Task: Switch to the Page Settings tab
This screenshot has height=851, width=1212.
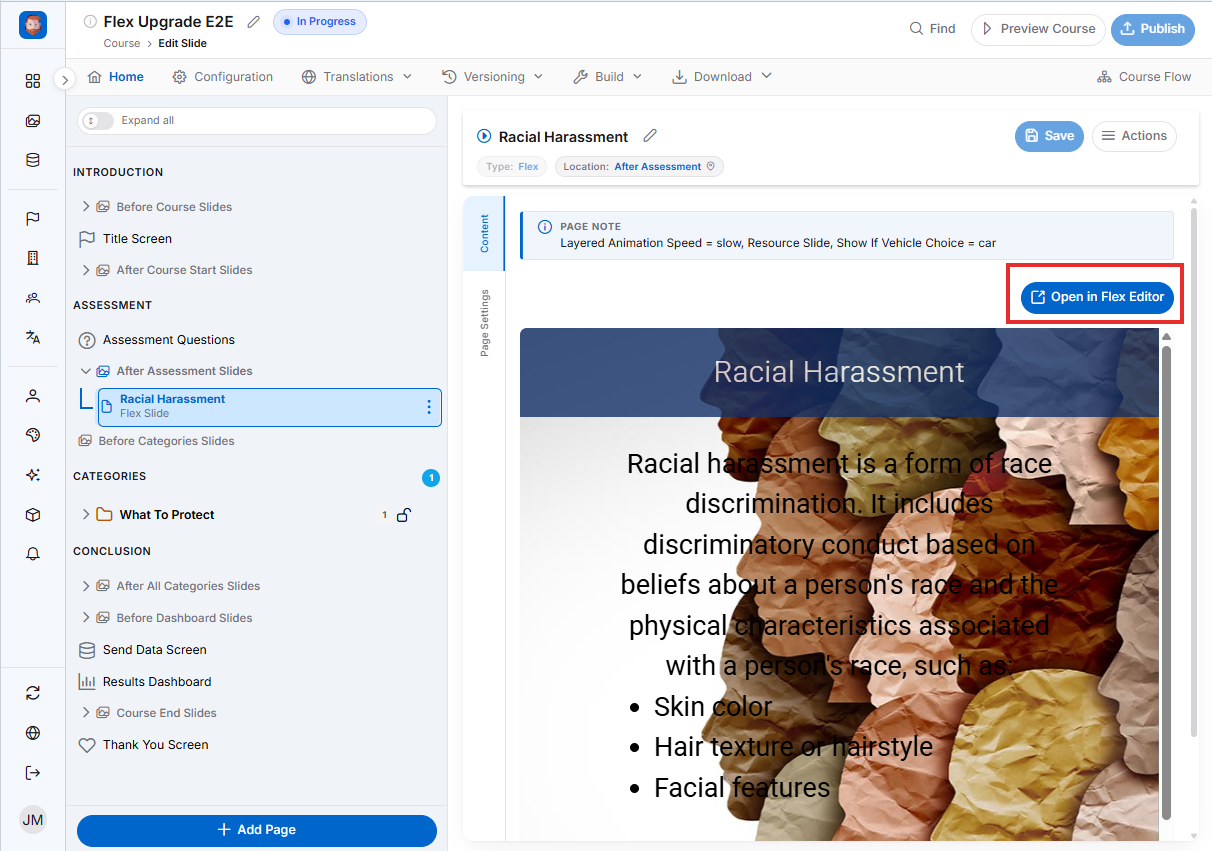Action: [485, 323]
